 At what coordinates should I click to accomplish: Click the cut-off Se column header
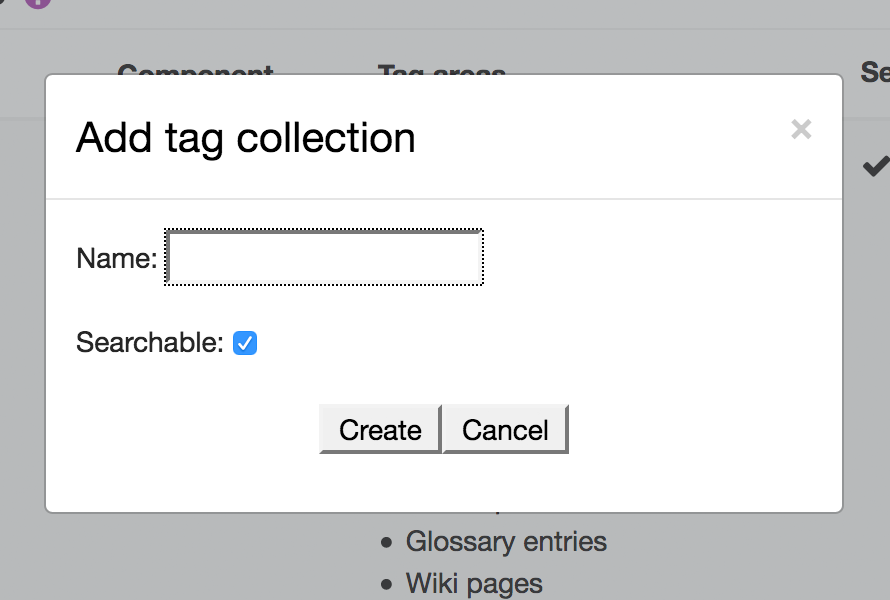click(x=875, y=72)
